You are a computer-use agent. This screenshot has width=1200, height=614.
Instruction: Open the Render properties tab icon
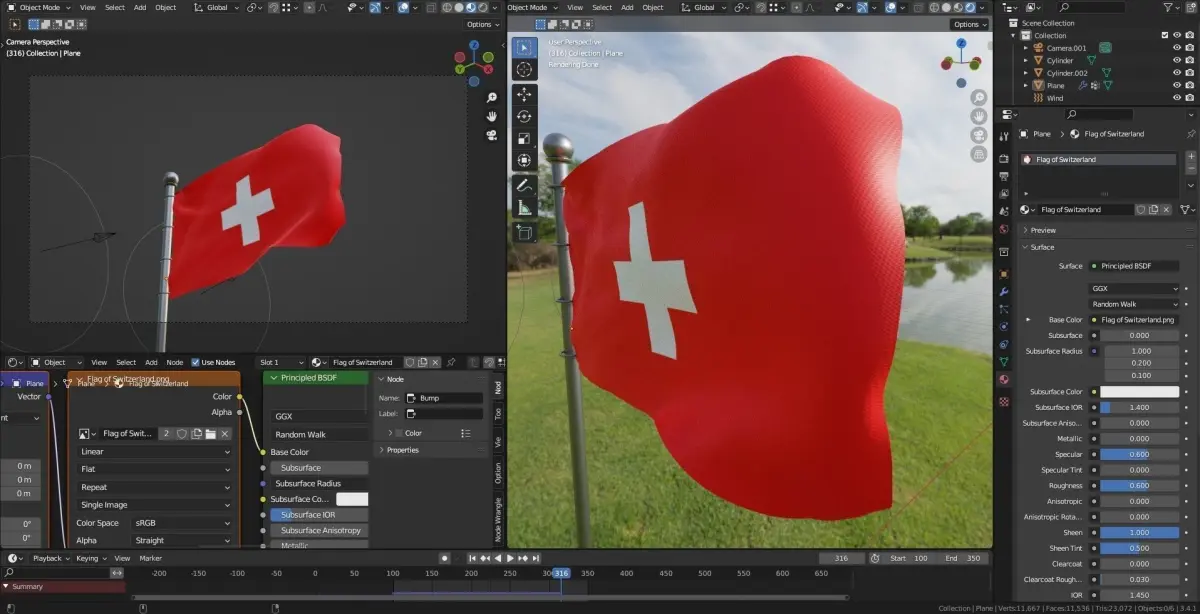point(1004,159)
